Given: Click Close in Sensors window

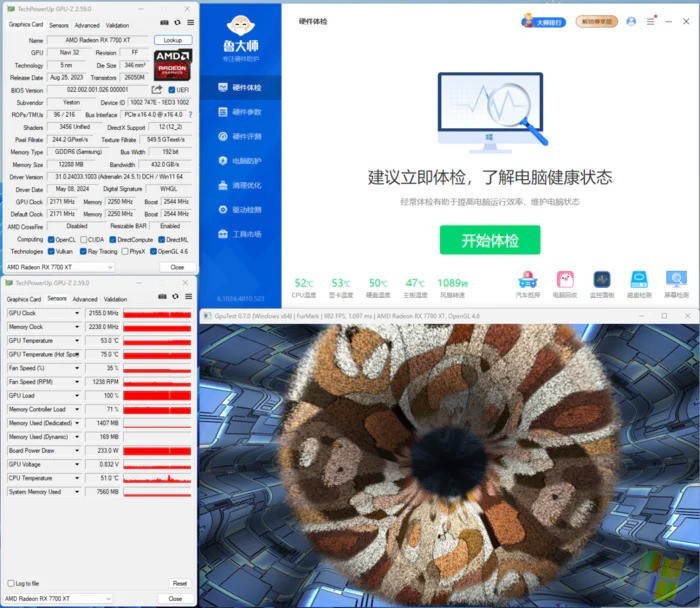Looking at the screenshot, I should [x=175, y=599].
